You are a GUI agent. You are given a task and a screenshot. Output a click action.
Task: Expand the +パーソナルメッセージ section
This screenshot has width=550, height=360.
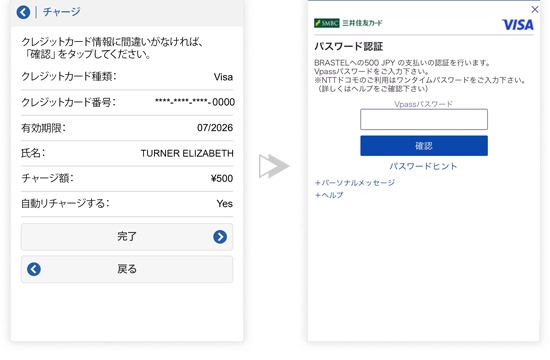click(355, 182)
